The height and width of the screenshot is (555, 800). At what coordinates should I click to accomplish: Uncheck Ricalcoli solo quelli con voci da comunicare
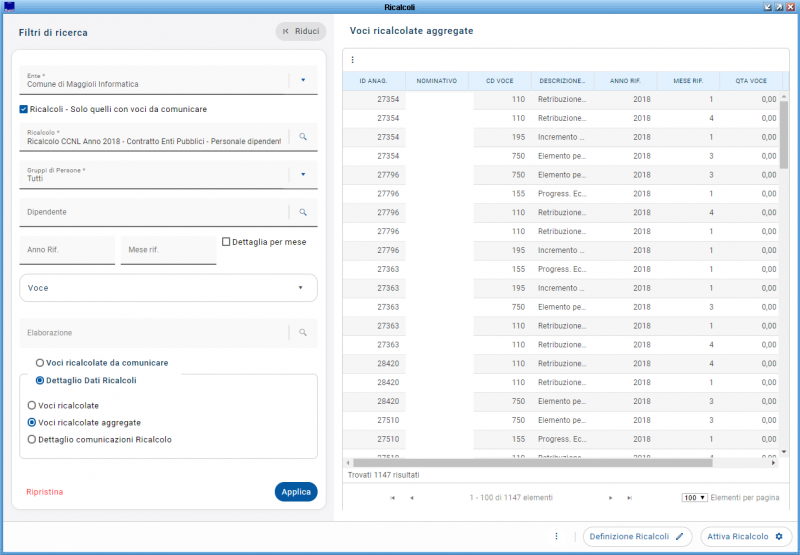coord(24,109)
